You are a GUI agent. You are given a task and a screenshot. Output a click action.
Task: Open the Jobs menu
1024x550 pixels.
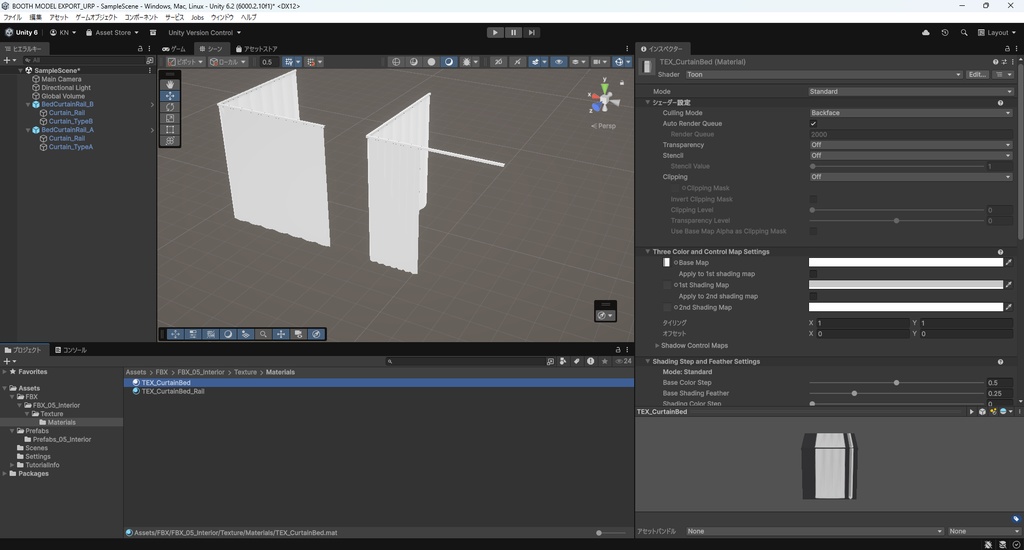(x=197, y=17)
